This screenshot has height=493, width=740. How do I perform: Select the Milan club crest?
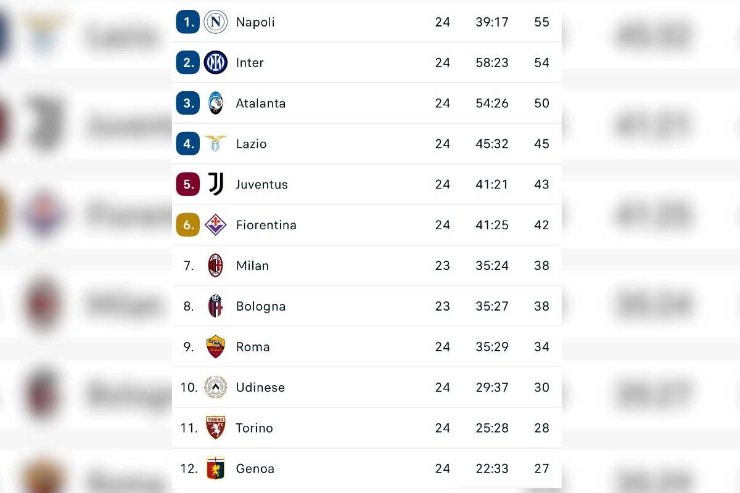[216, 266]
